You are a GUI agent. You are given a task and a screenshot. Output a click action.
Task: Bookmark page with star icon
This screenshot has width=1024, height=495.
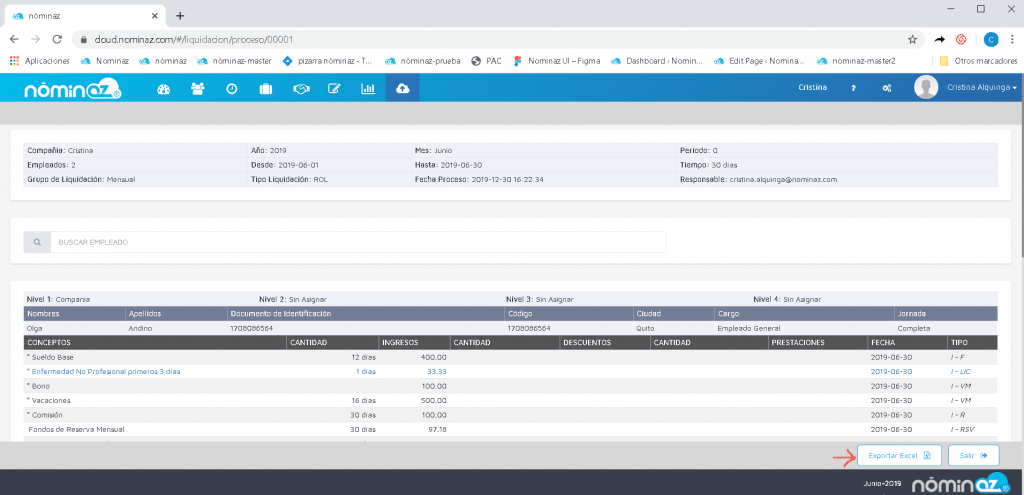tap(912, 39)
